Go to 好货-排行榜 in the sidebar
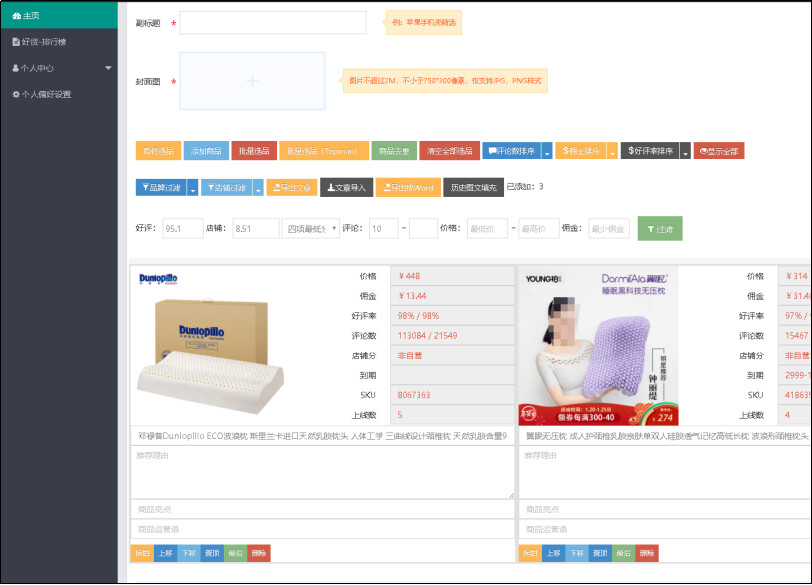Viewport: 812px width, 585px height. click(x=59, y=42)
